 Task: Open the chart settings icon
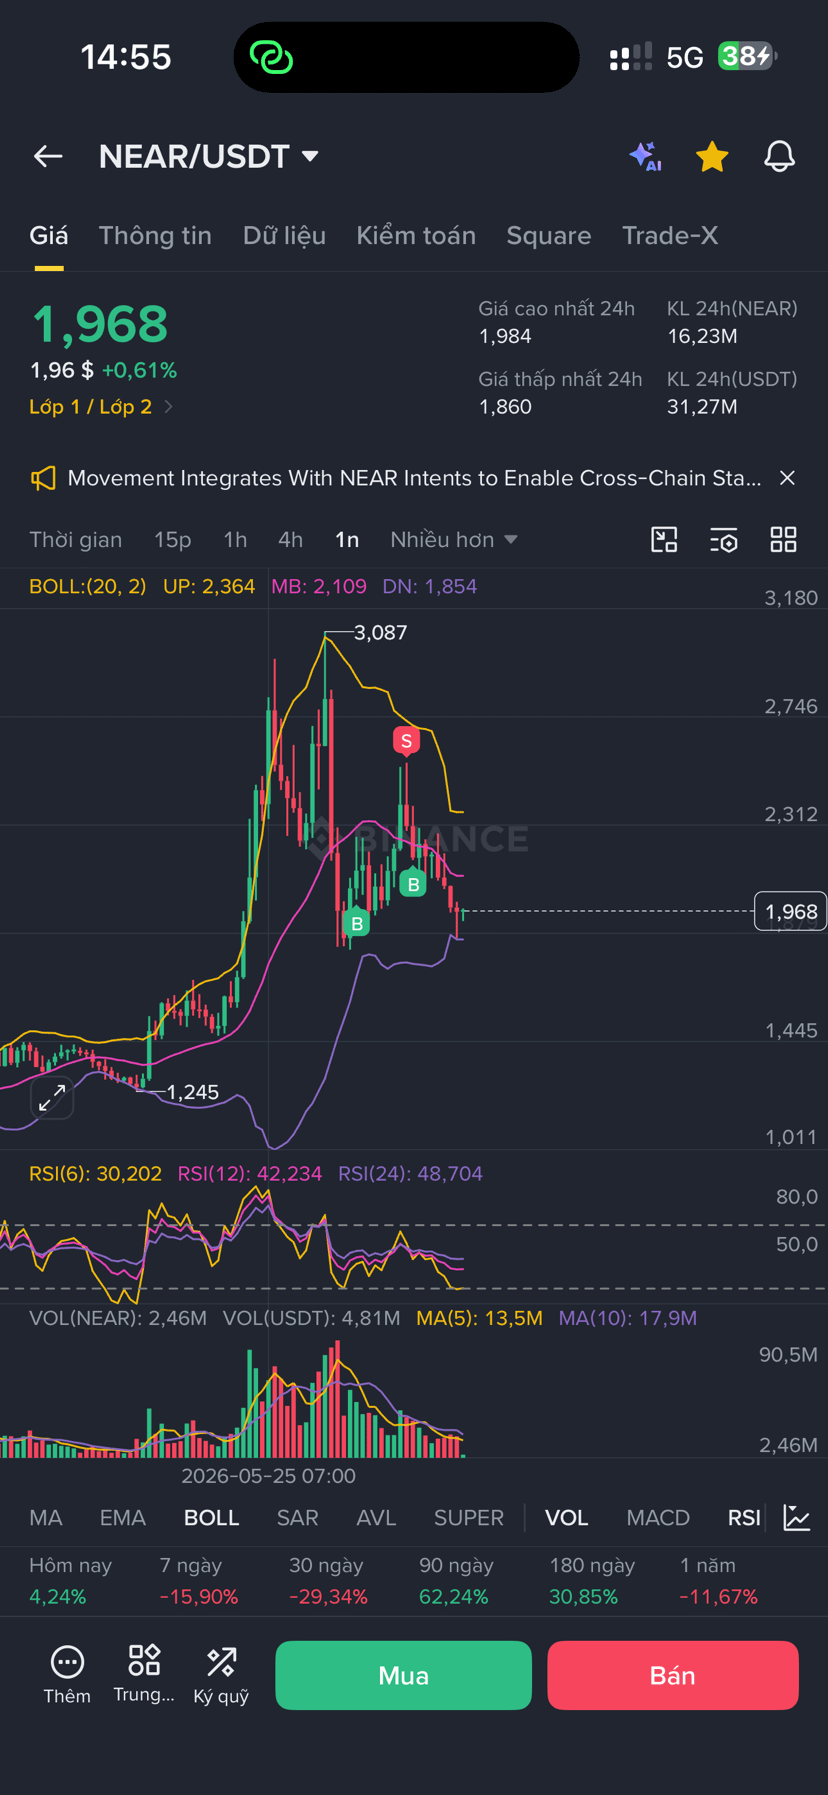724,540
